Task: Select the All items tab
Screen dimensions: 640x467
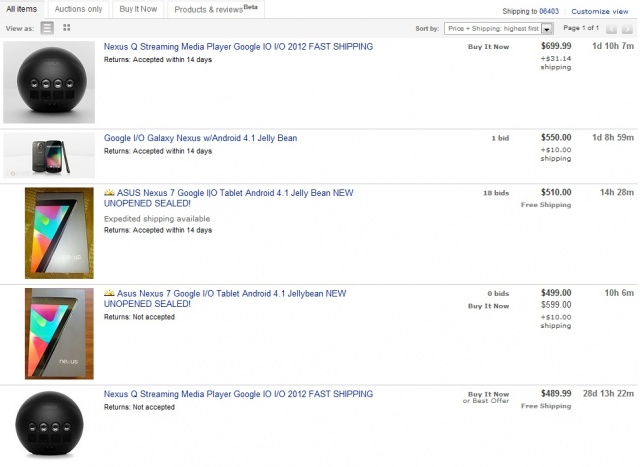Action: [x=22, y=9]
